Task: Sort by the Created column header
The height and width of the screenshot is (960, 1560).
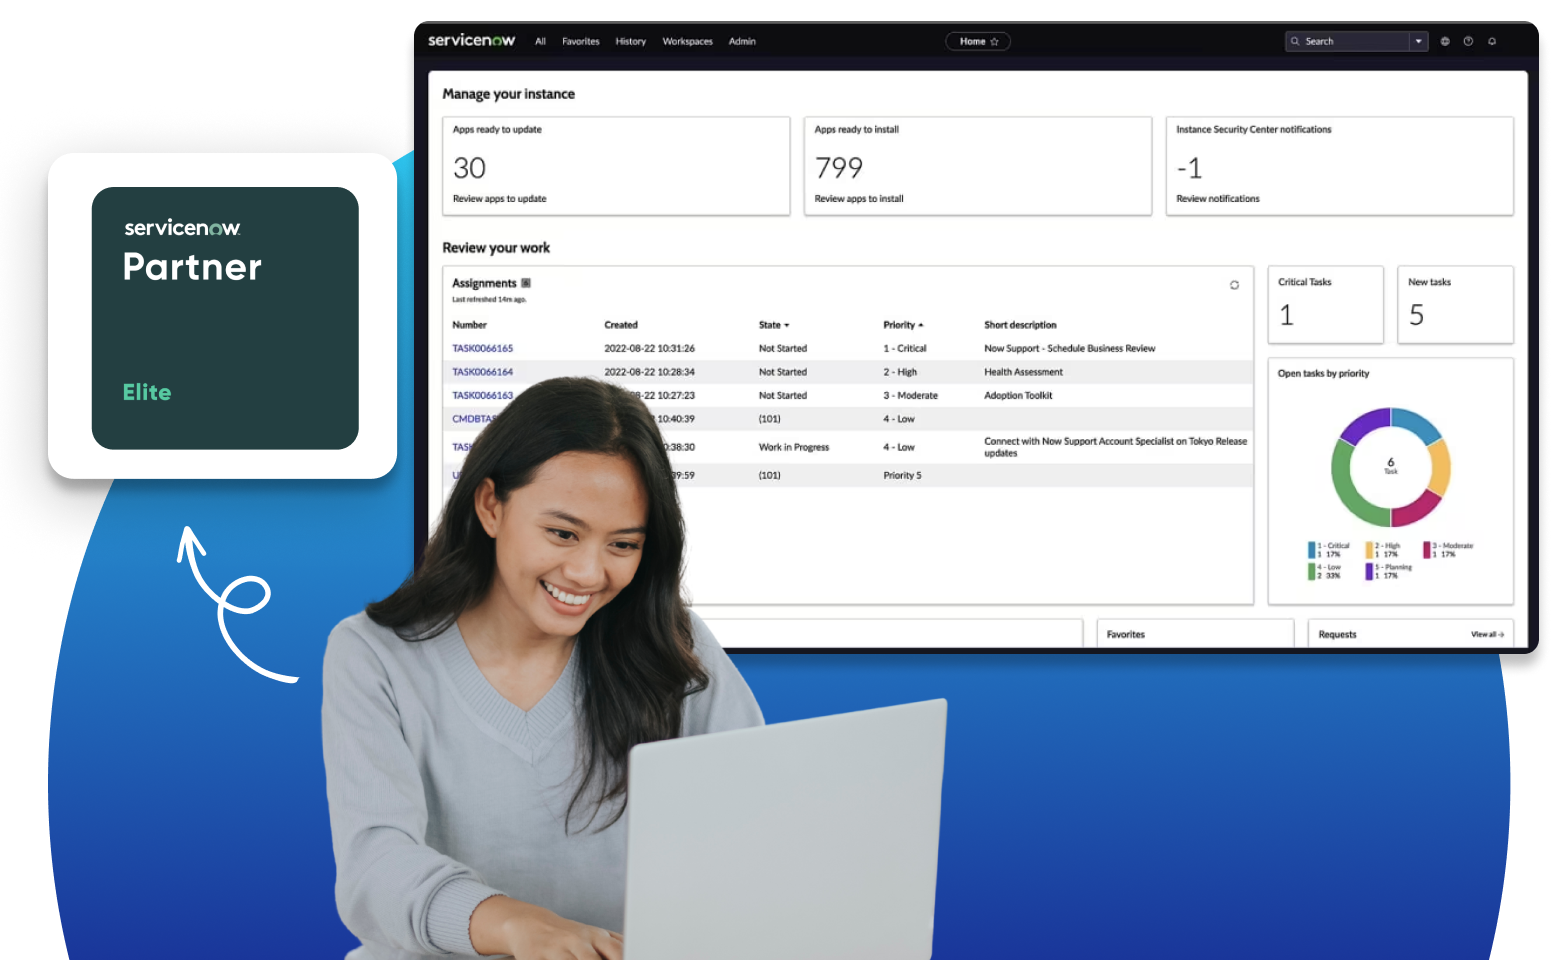Action: (x=621, y=325)
